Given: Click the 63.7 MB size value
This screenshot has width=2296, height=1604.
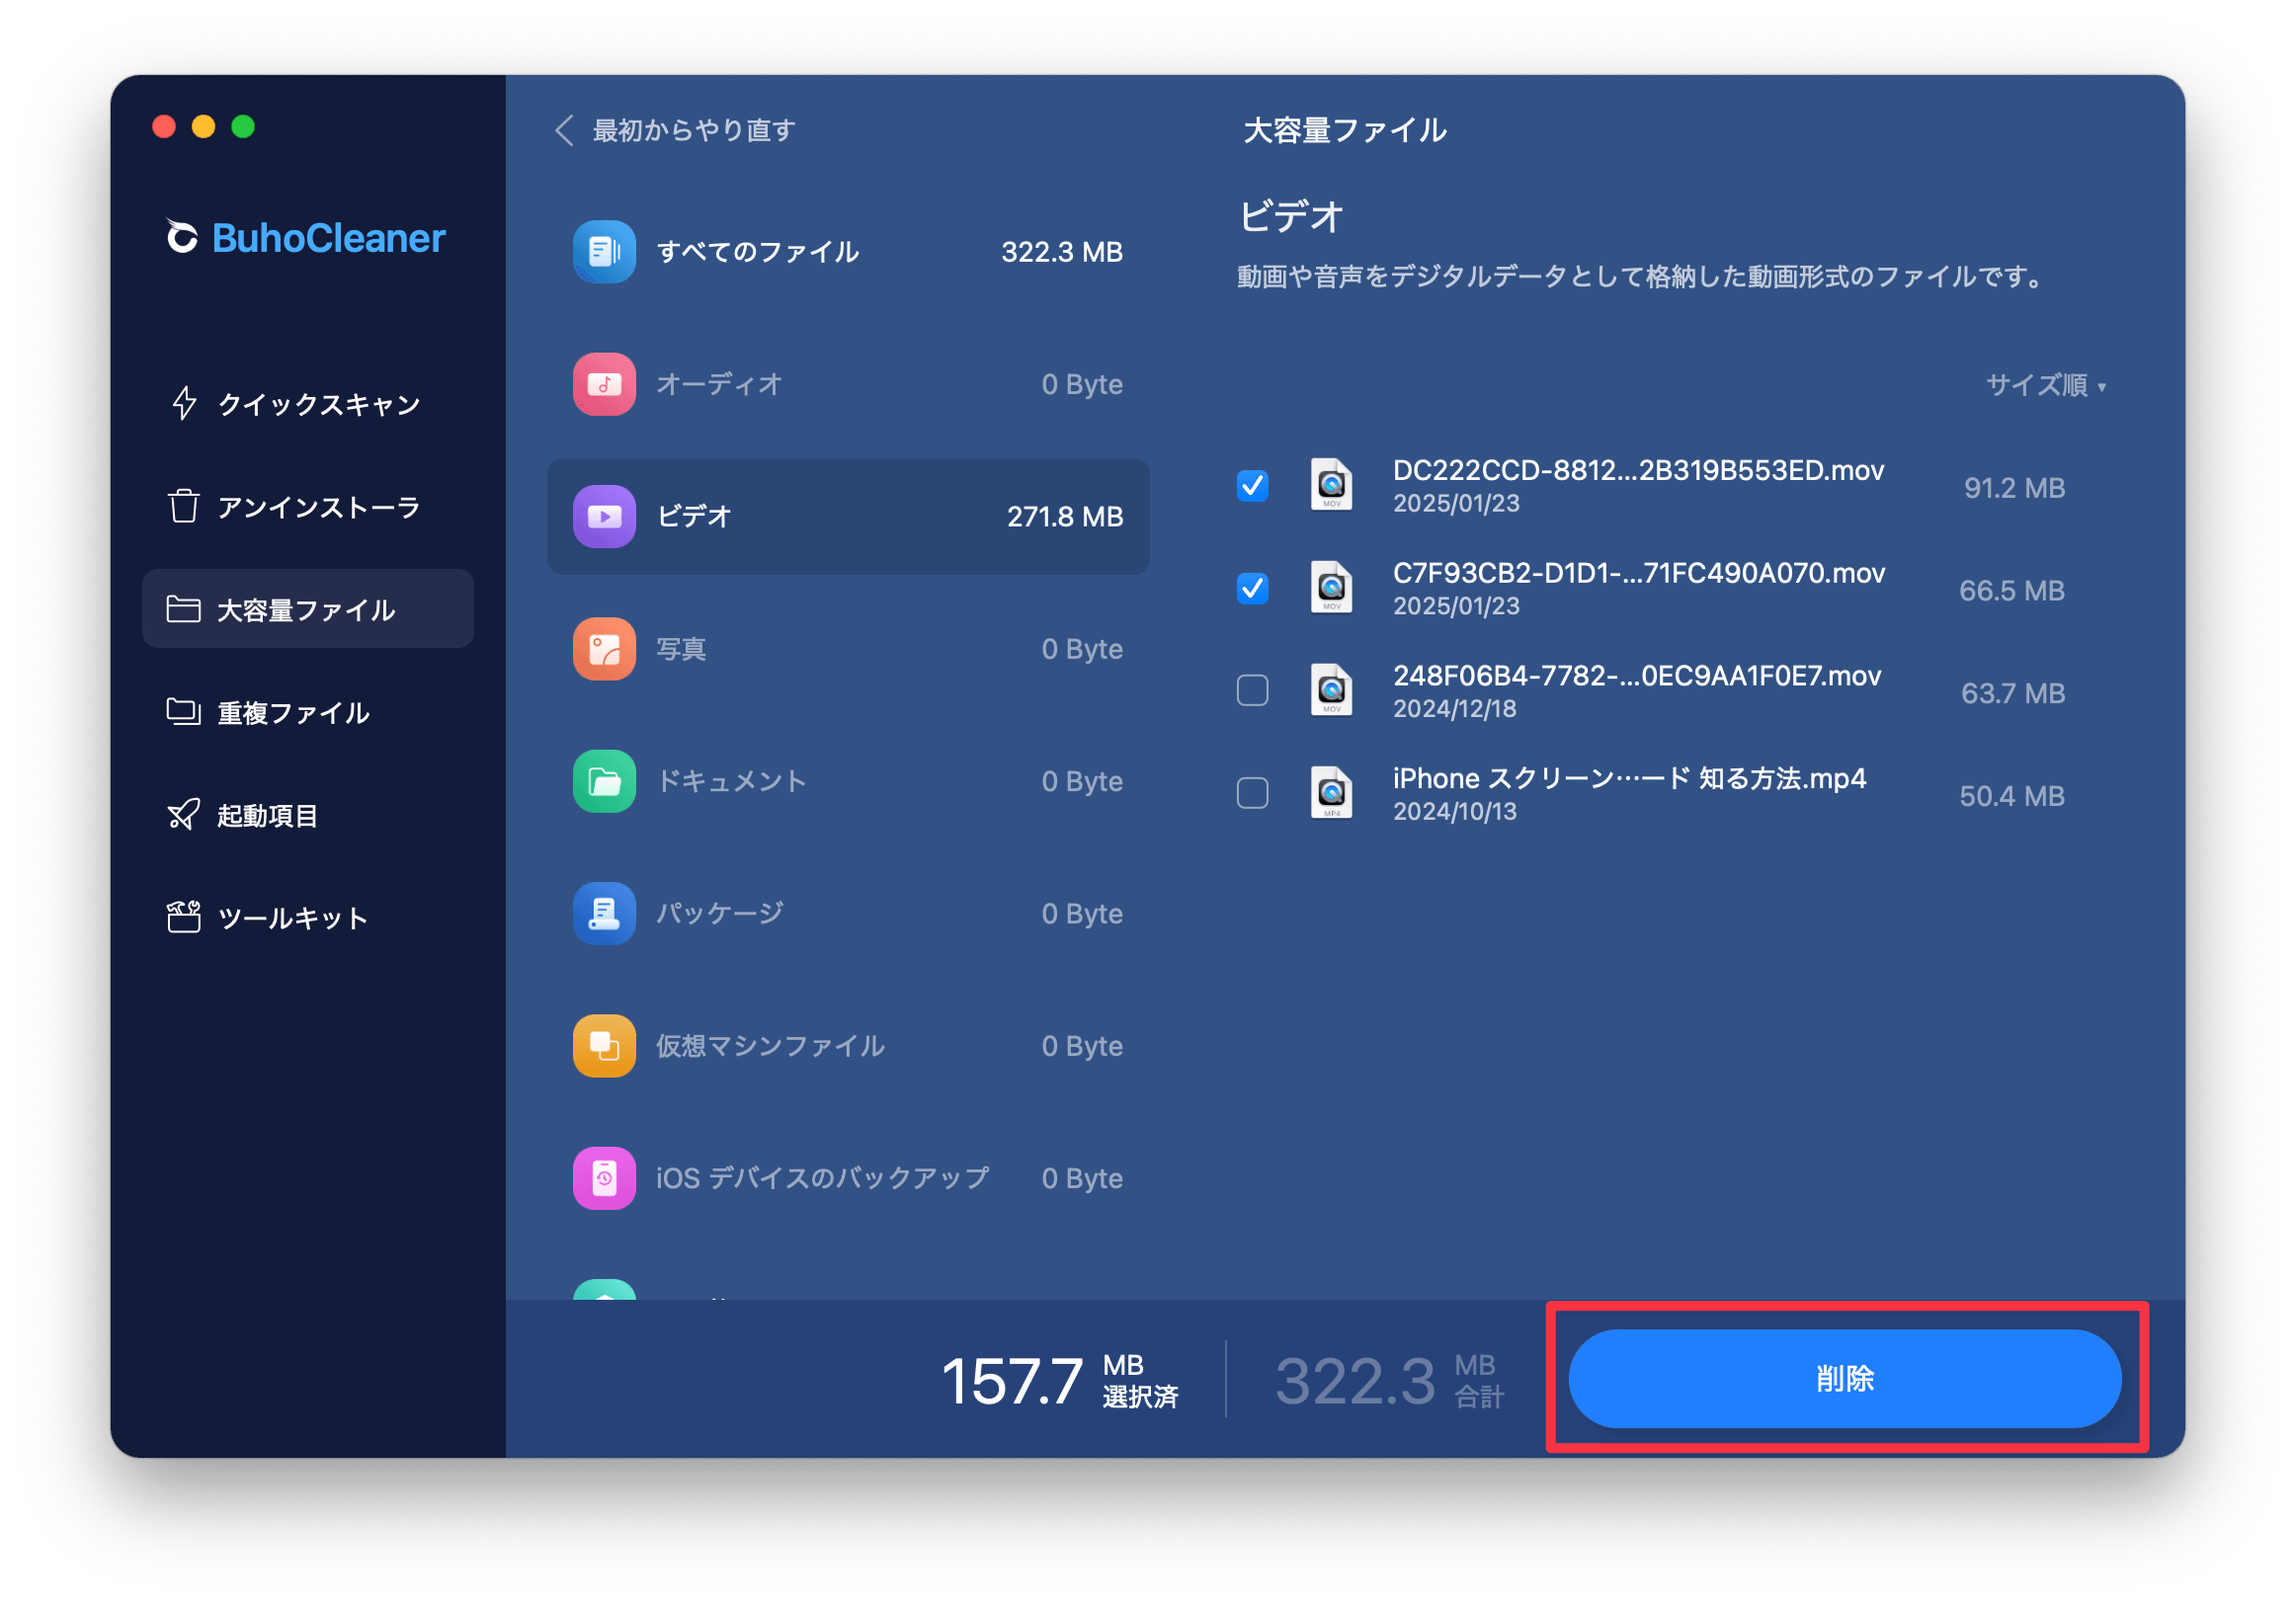Looking at the screenshot, I should 2012,693.
